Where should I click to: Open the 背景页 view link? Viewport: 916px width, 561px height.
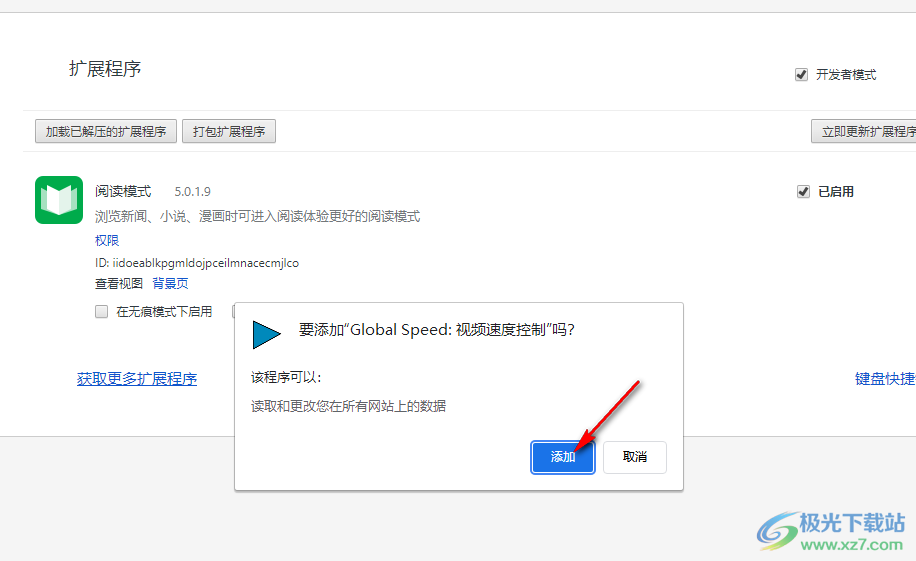pos(170,283)
